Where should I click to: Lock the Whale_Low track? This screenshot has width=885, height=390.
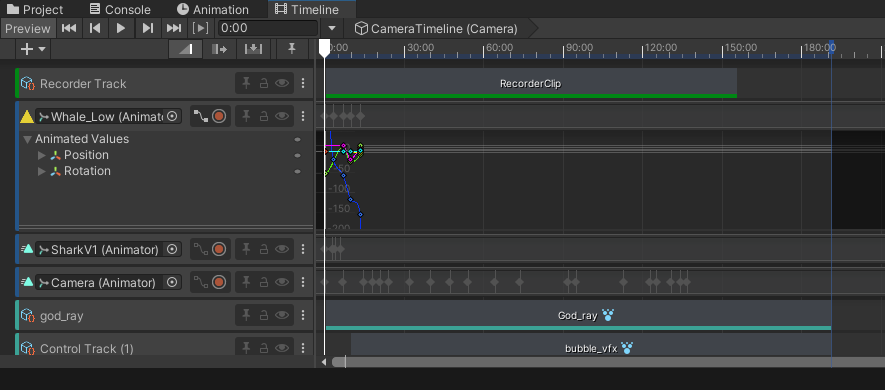pyautogui.click(x=264, y=116)
